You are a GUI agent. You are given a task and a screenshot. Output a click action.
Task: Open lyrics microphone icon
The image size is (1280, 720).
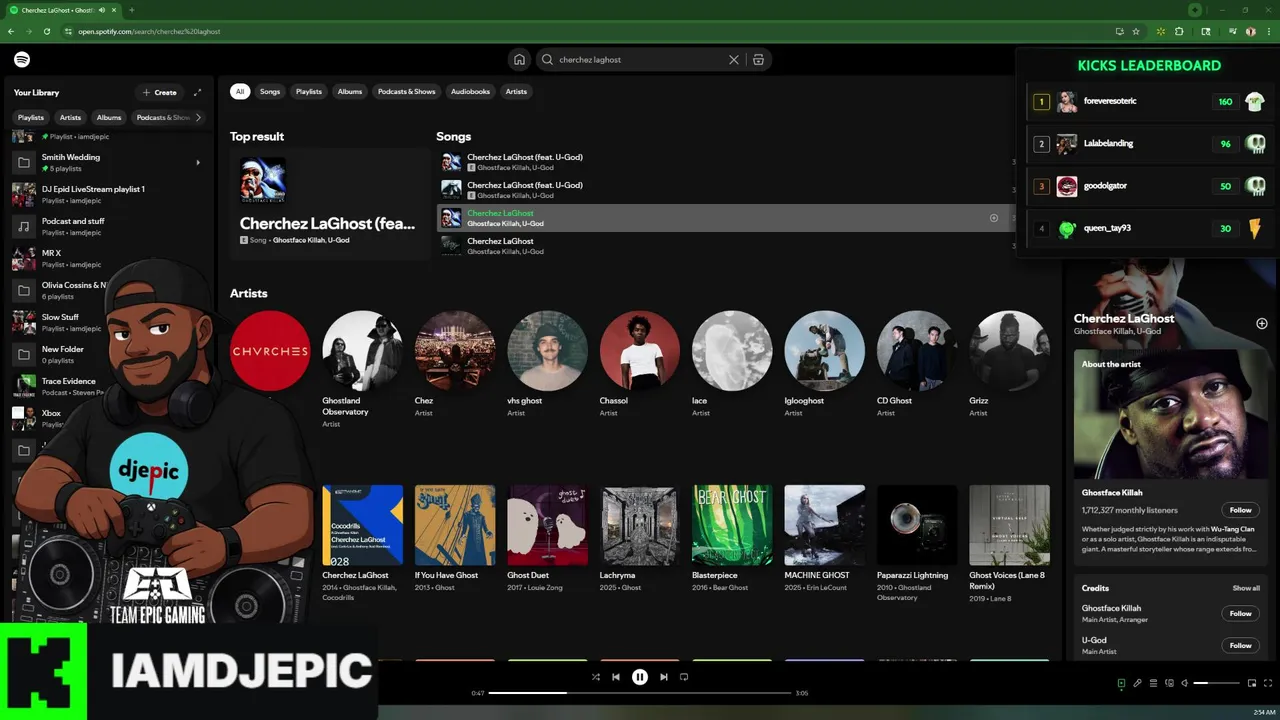point(1137,683)
